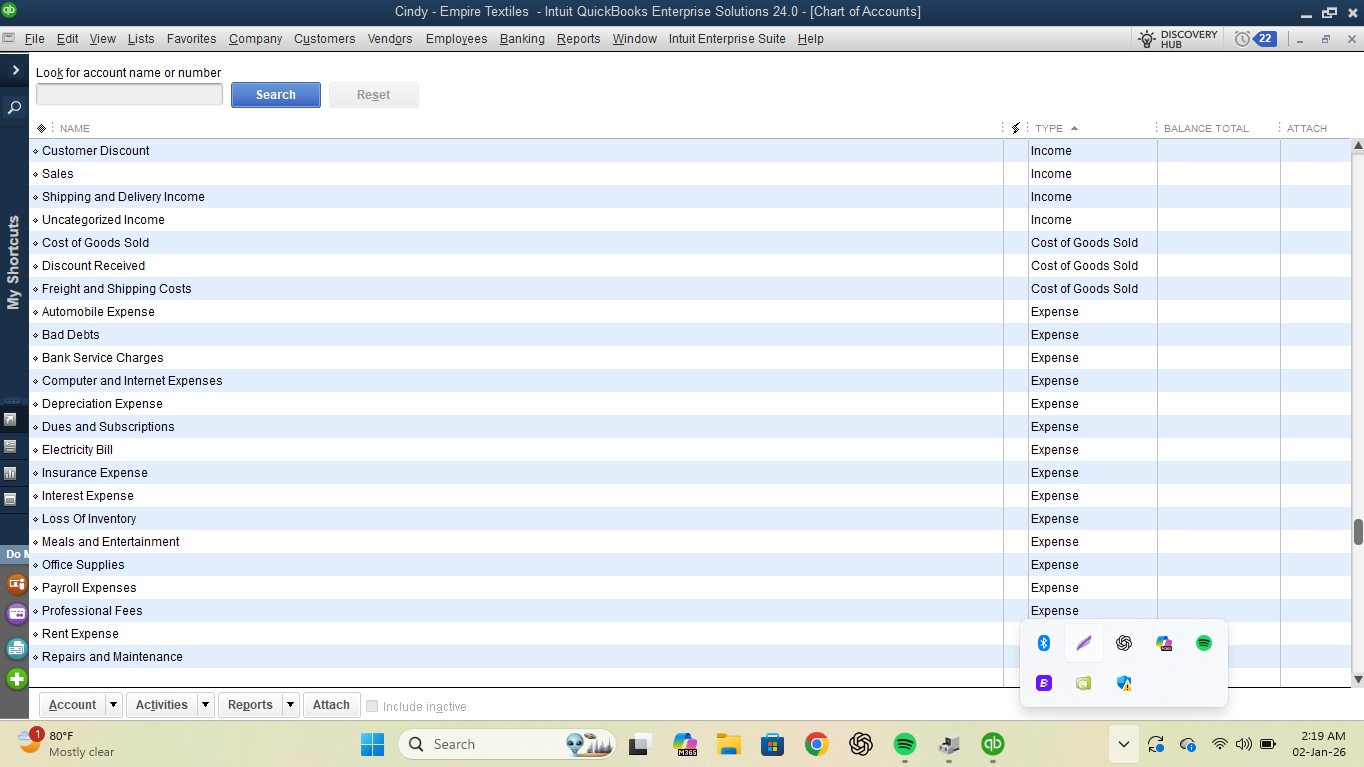This screenshot has height=767, width=1364.
Task: Click the Attach button
Action: pyautogui.click(x=331, y=705)
